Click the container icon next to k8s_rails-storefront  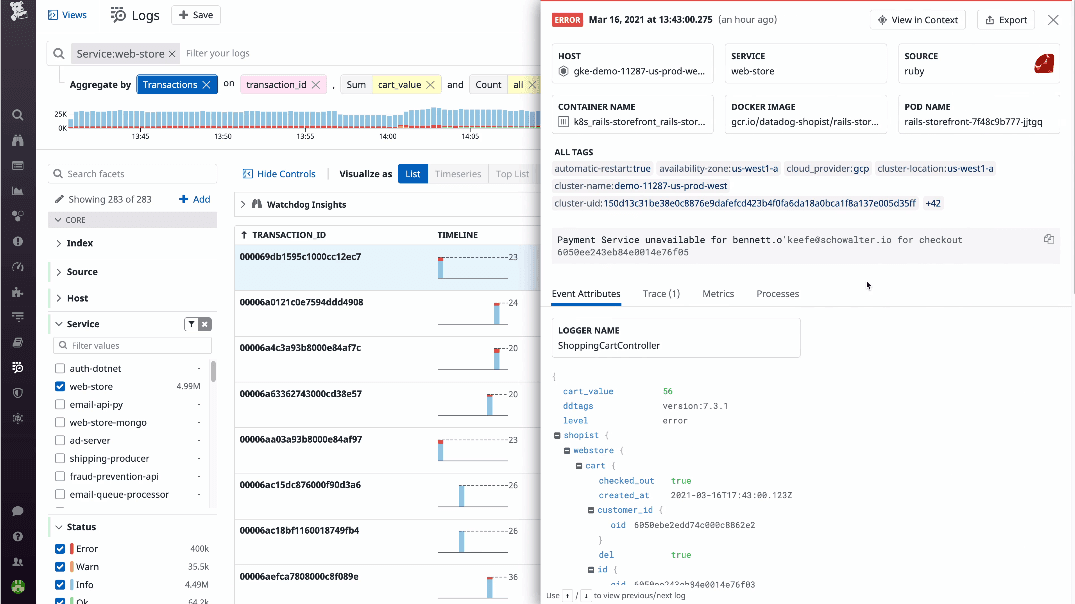[564, 122]
